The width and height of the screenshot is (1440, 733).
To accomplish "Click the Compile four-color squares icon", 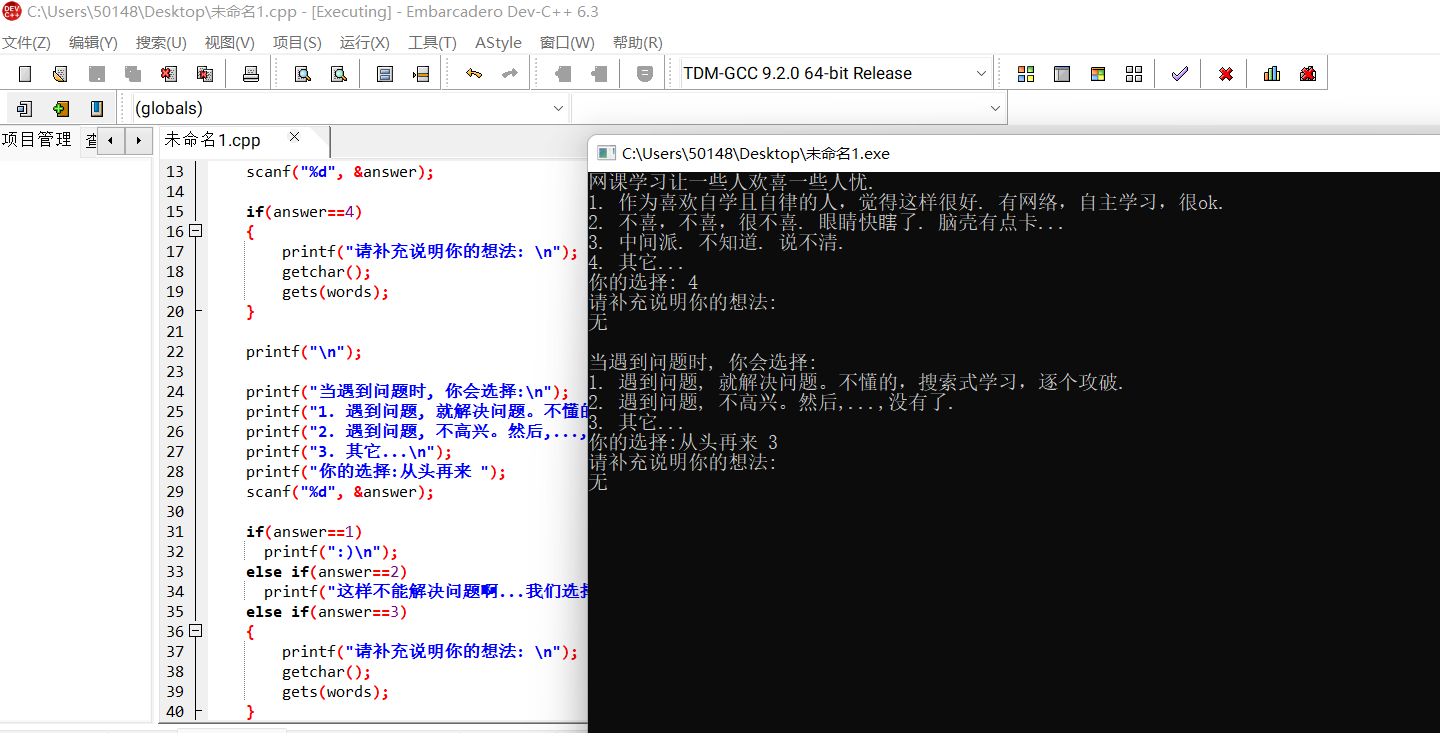I will click(x=1026, y=74).
